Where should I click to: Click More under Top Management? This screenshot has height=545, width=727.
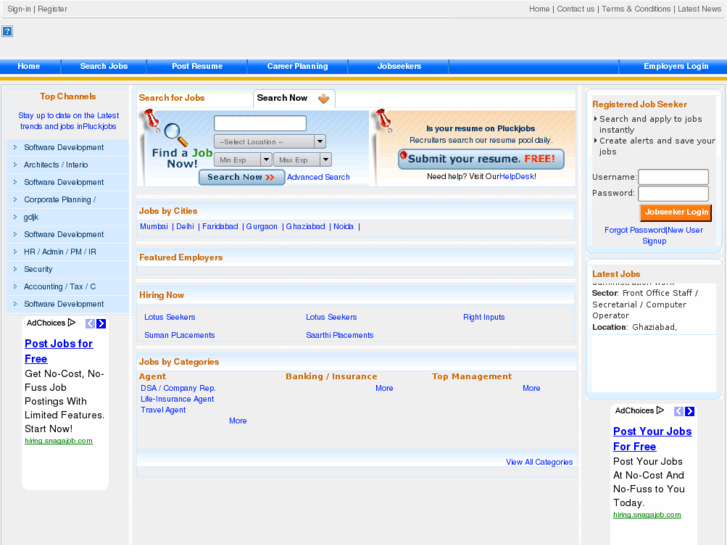tap(531, 388)
